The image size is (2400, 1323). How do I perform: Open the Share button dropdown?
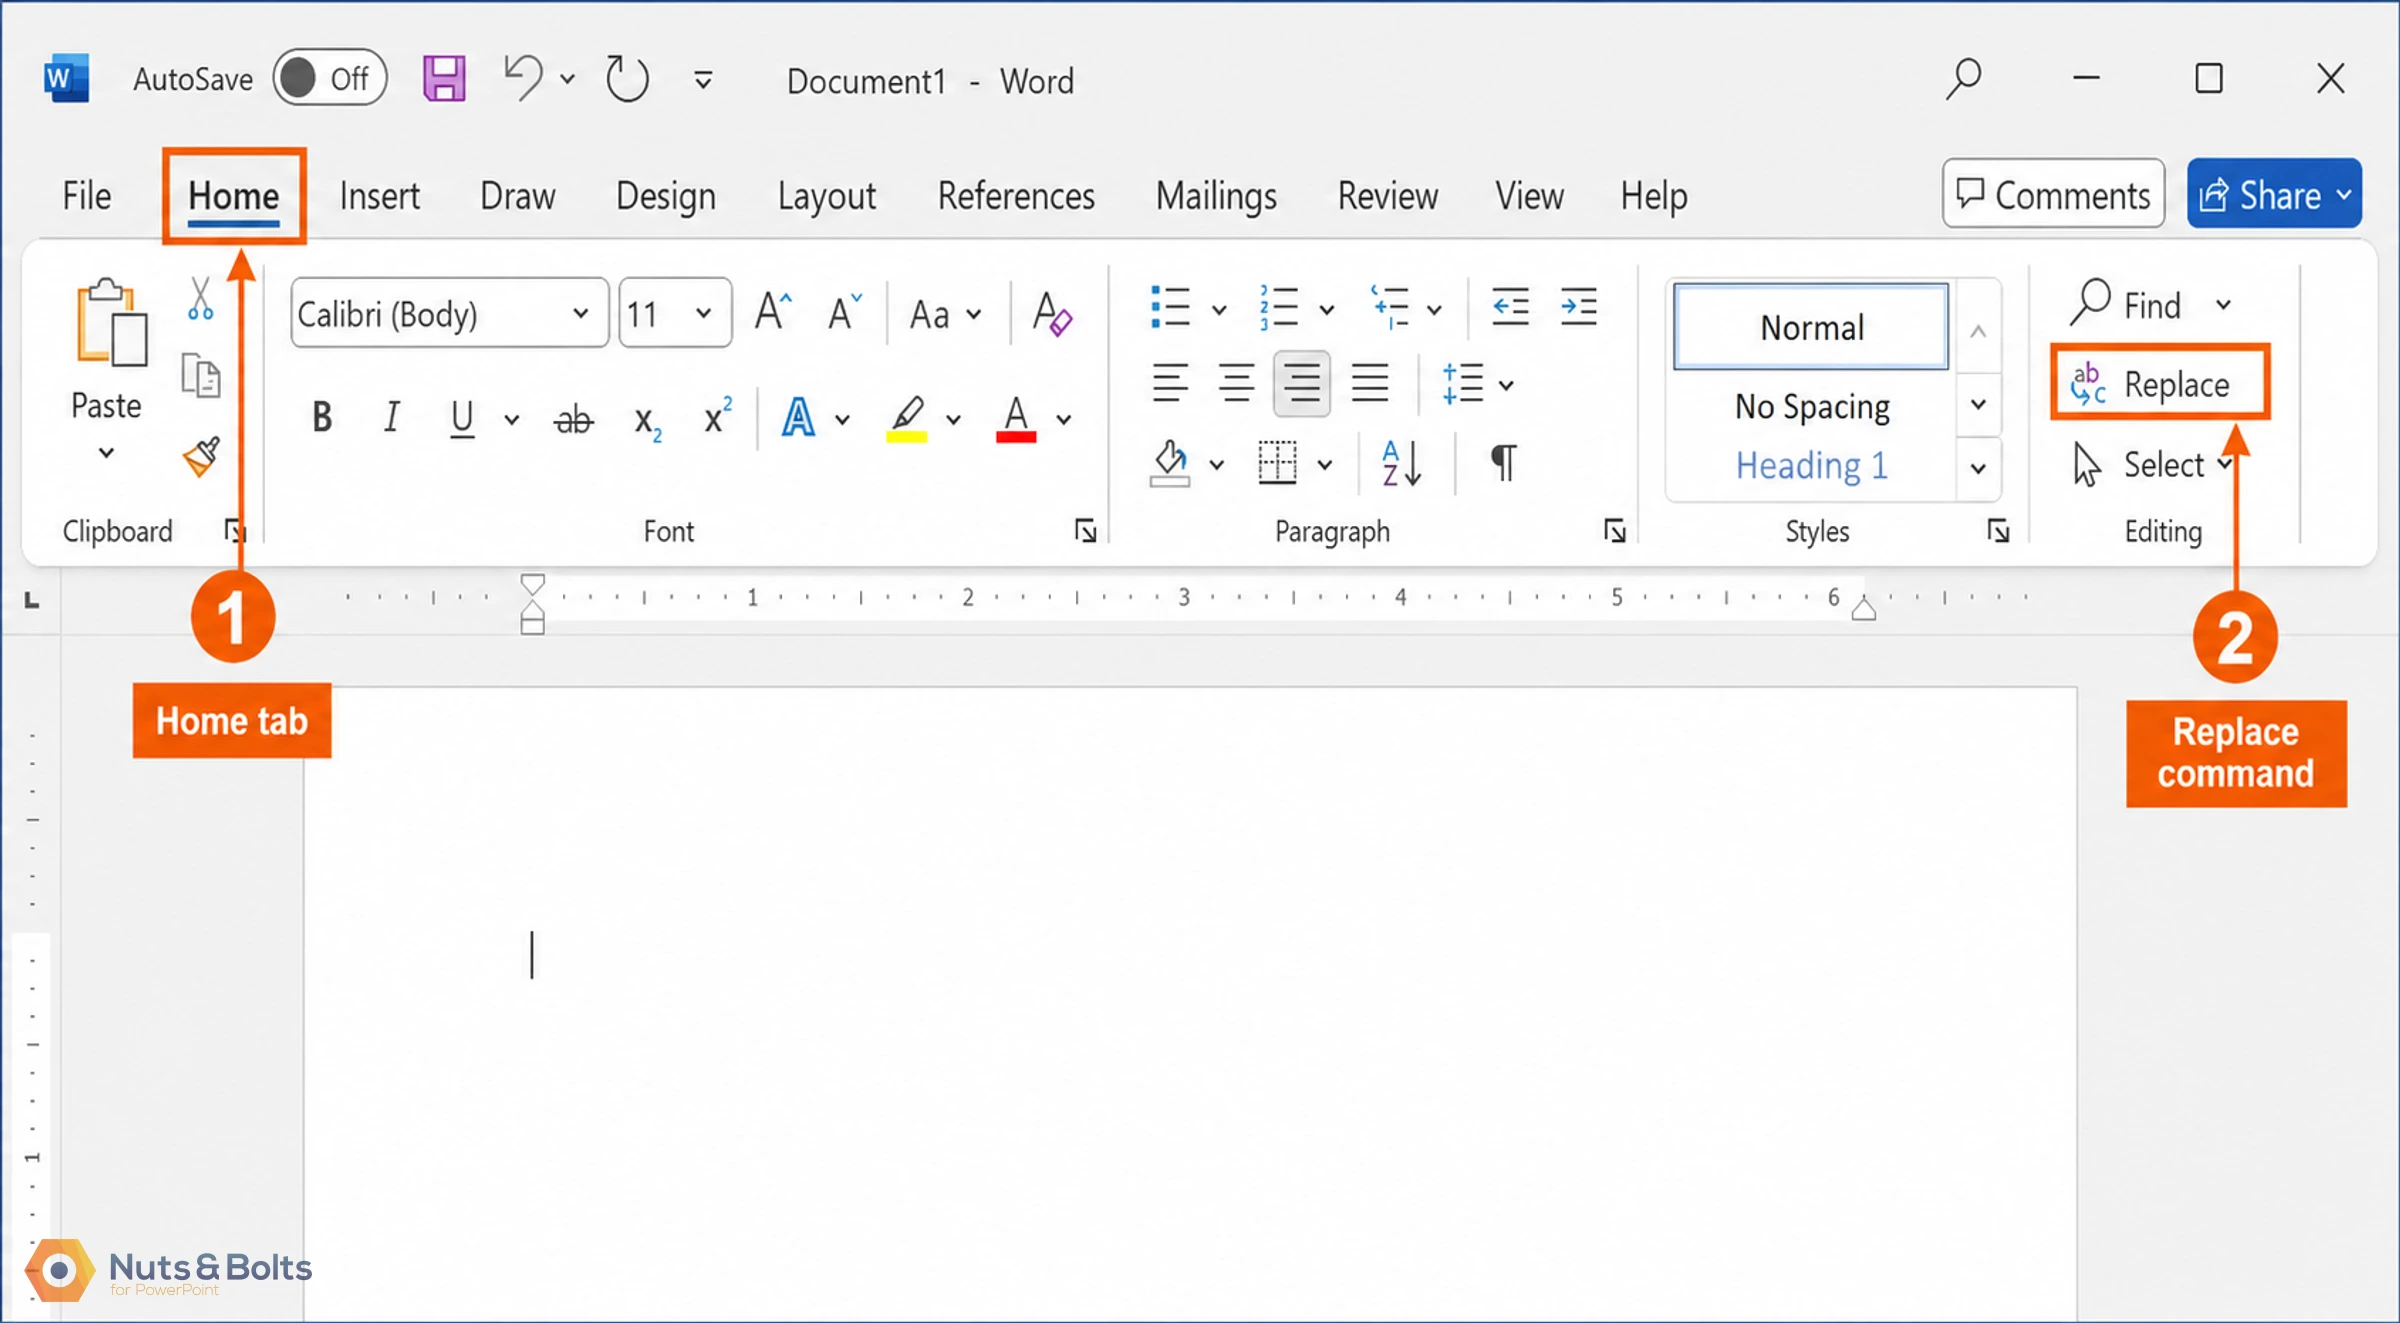pyautogui.click(x=2345, y=194)
